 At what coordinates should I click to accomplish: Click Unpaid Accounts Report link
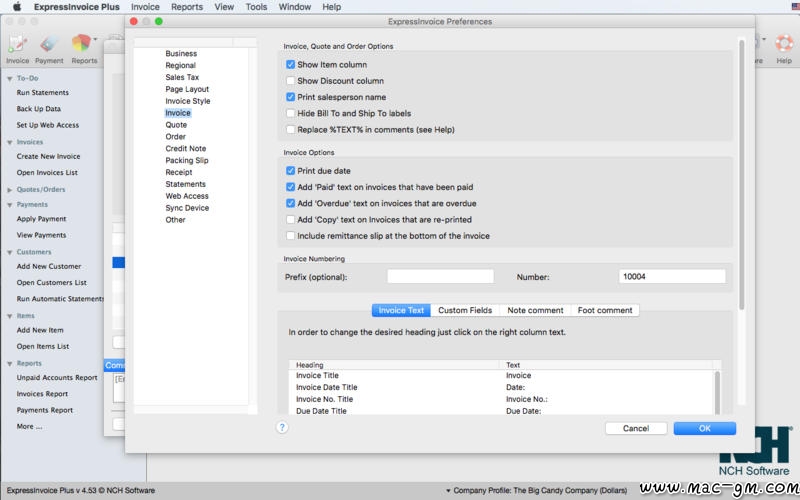57,378
